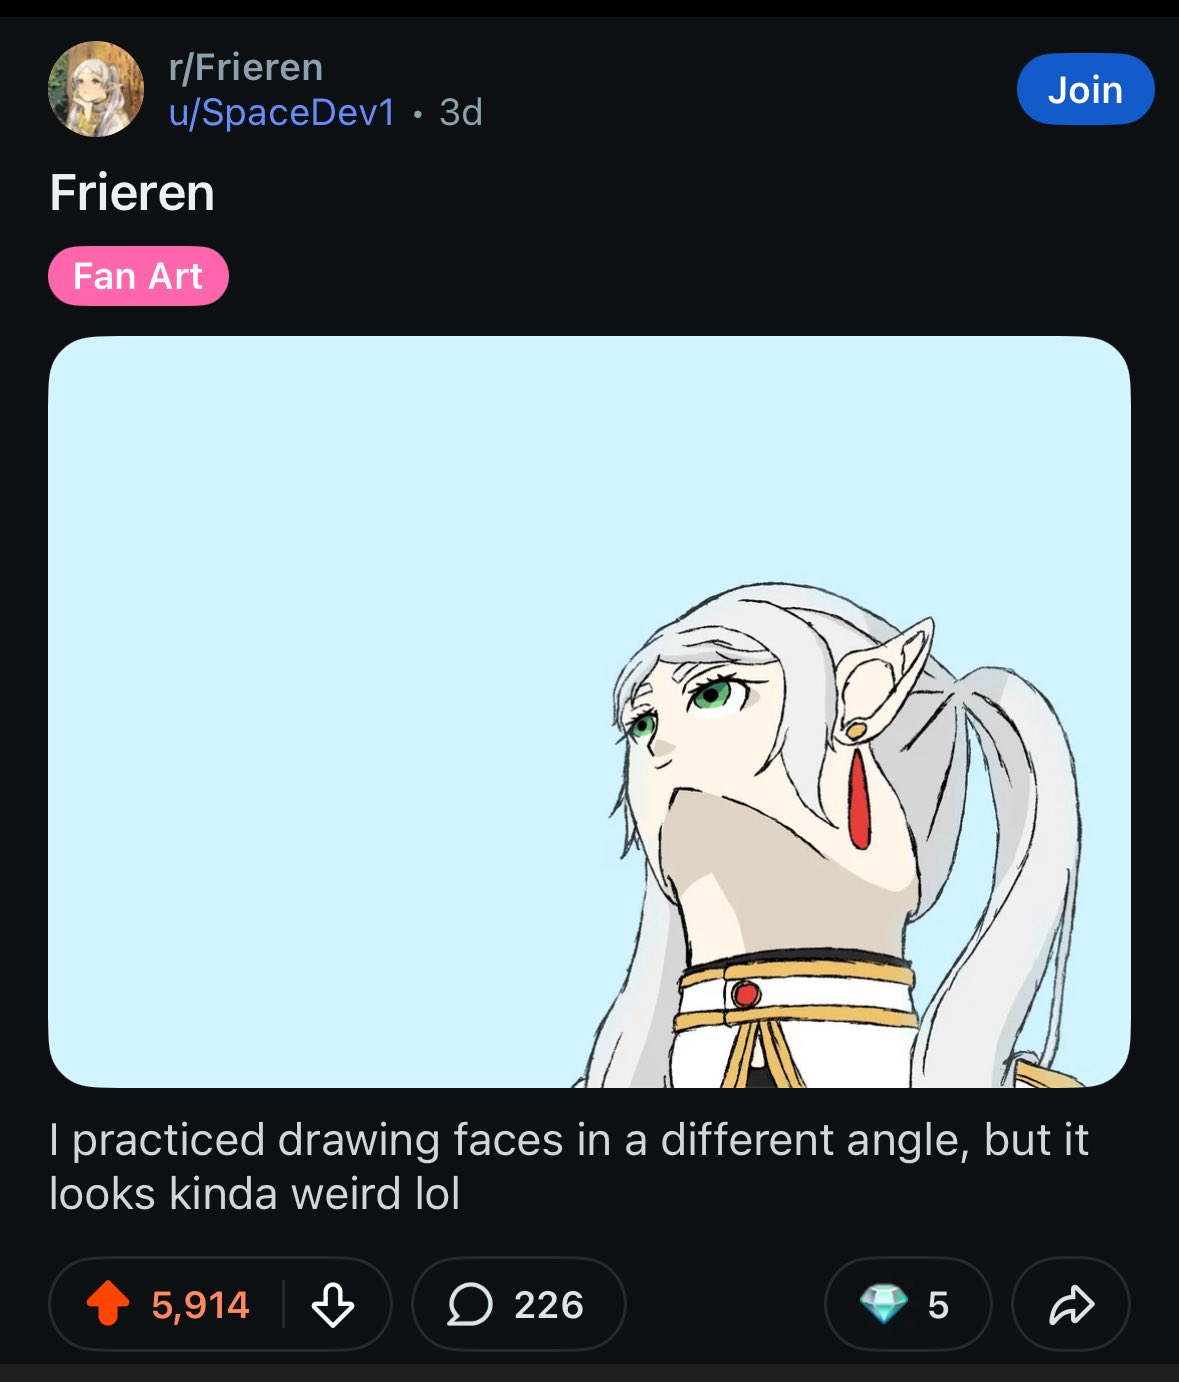Viewport: 1179px width, 1382px height.
Task: Click the diamond award gem icon
Action: click(x=884, y=1304)
